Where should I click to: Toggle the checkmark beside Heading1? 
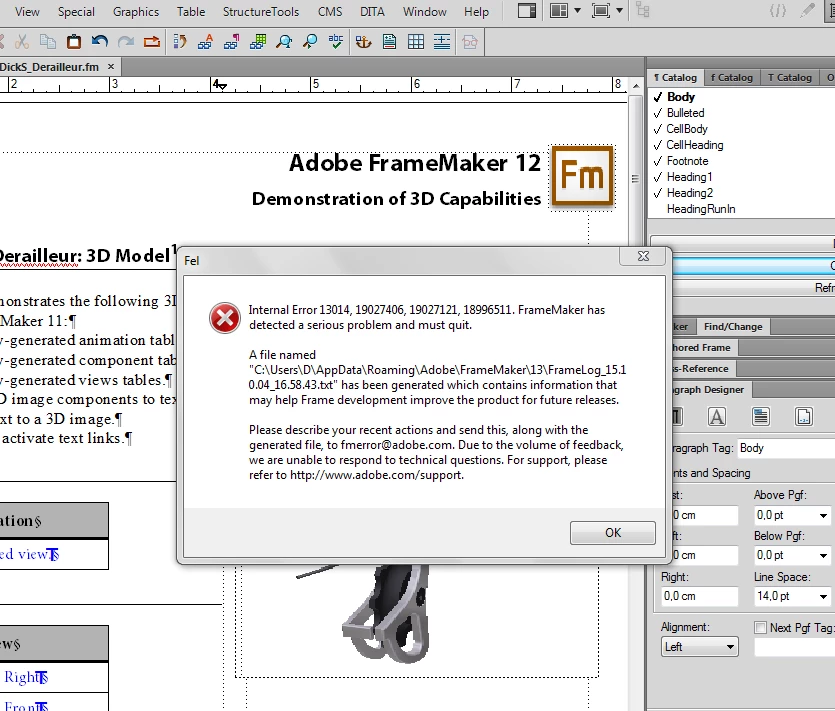click(x=658, y=177)
